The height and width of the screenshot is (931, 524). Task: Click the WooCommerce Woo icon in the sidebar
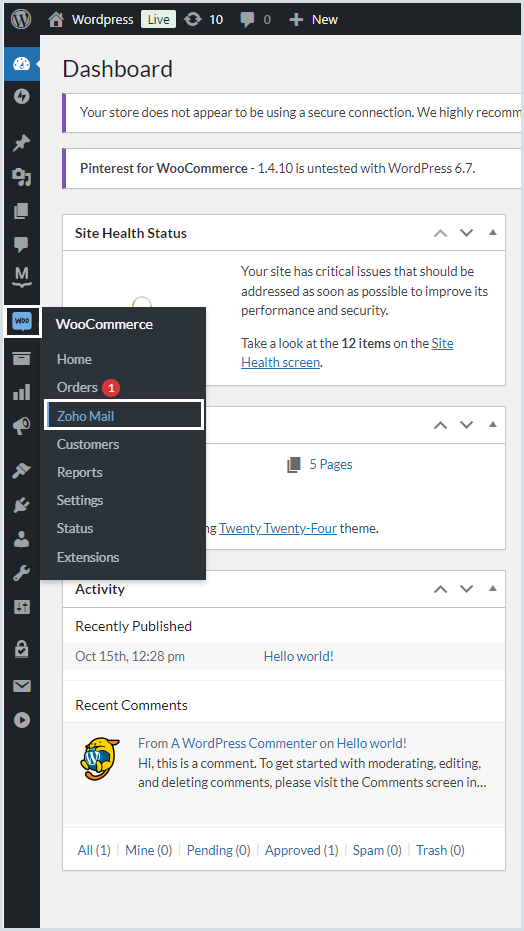pos(22,321)
